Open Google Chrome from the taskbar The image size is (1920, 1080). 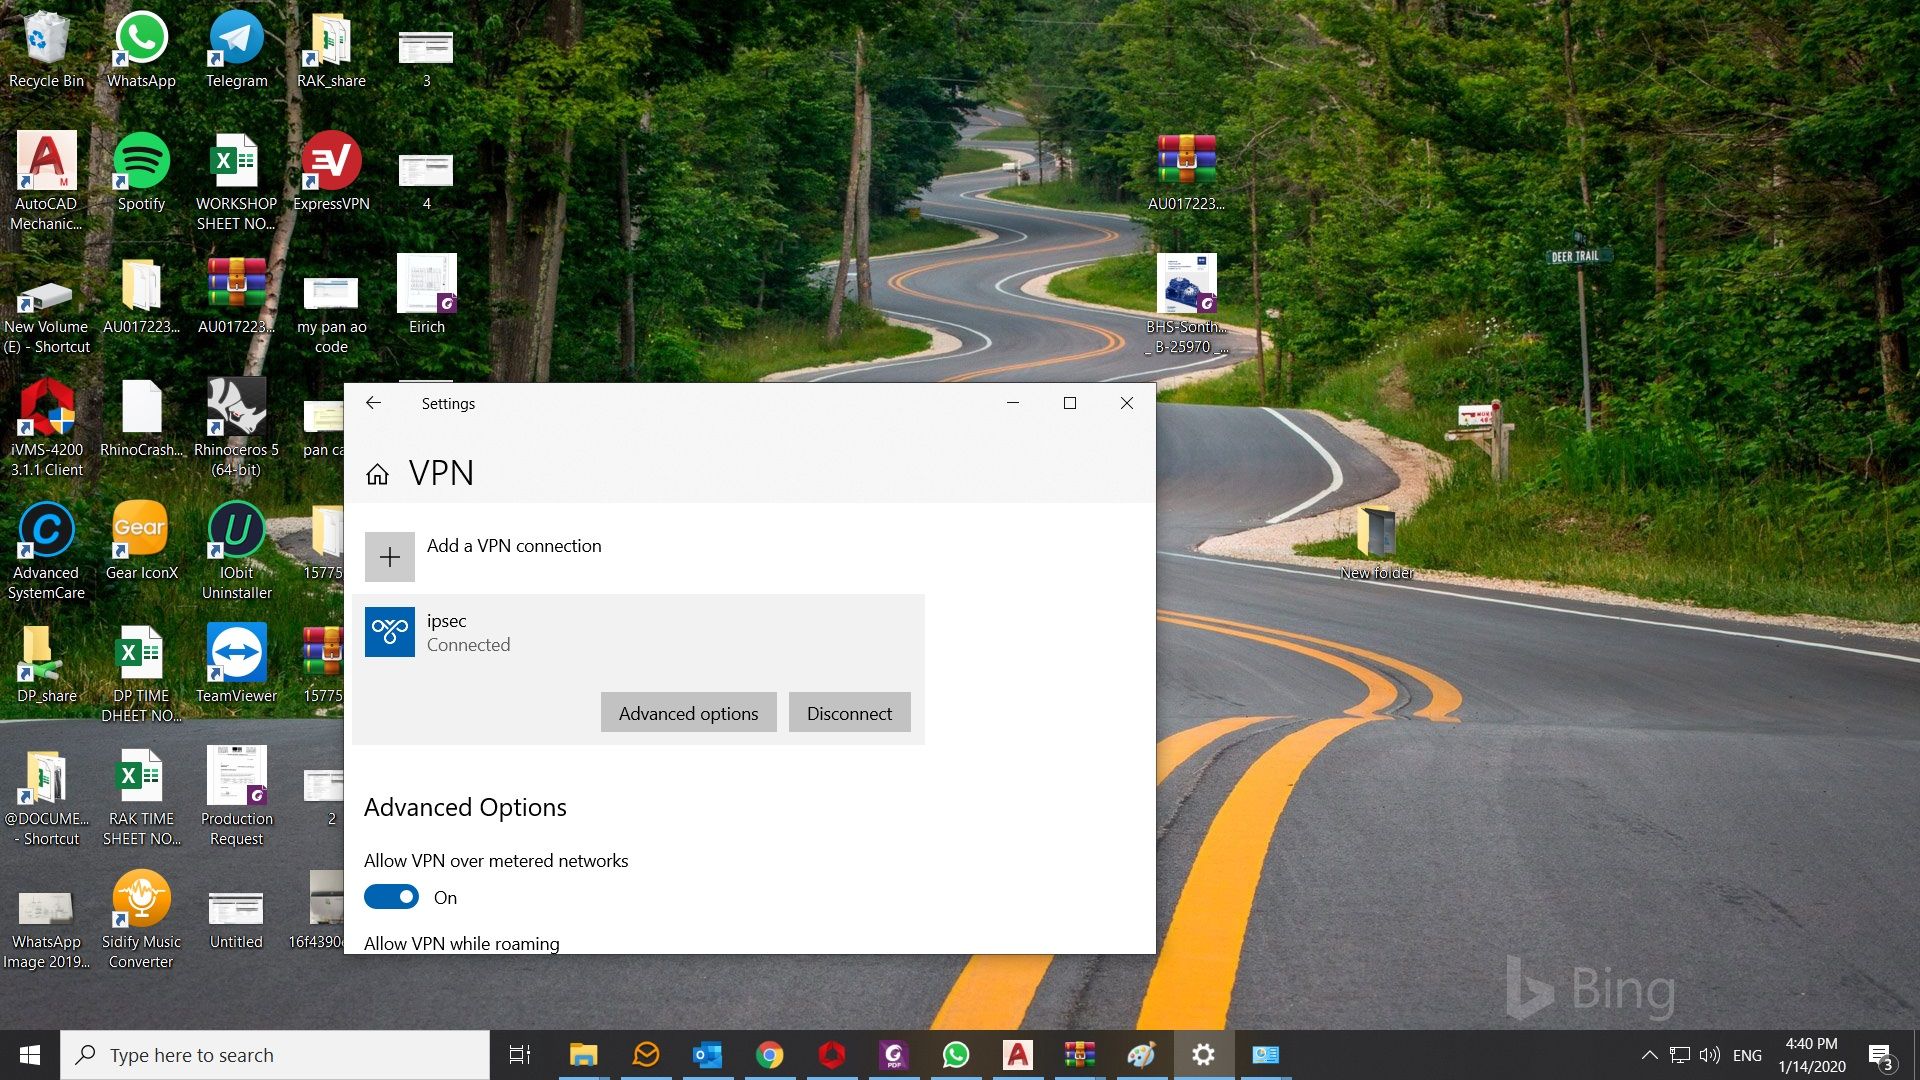(x=770, y=1055)
